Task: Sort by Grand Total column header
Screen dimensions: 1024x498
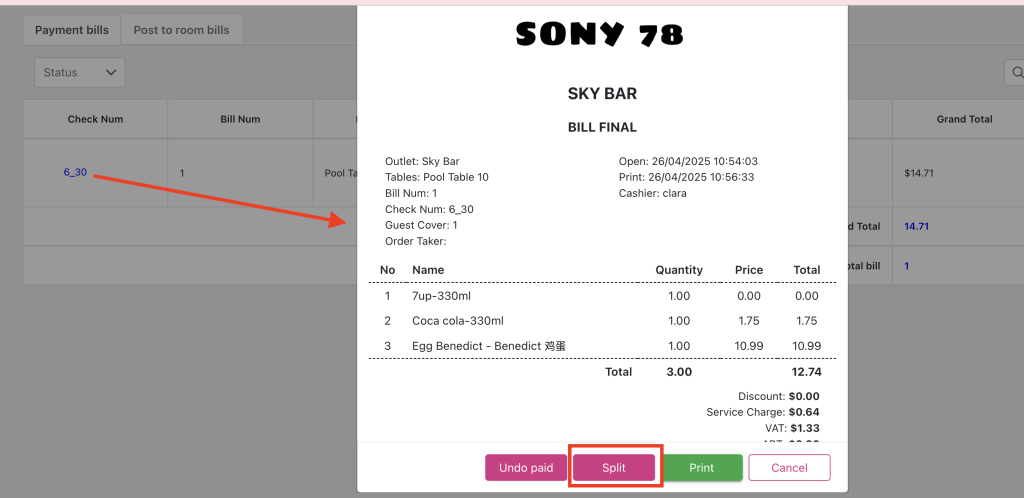Action: tap(964, 119)
